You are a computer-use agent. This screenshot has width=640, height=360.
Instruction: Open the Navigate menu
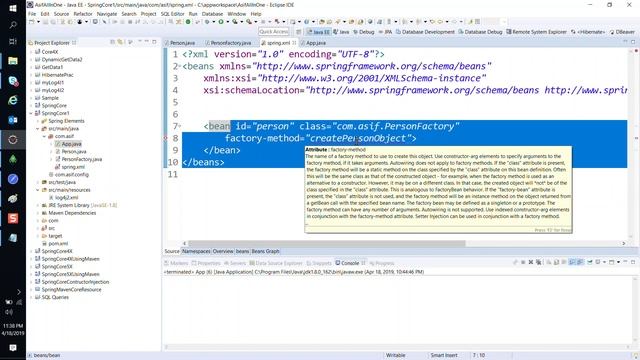coord(107,14)
